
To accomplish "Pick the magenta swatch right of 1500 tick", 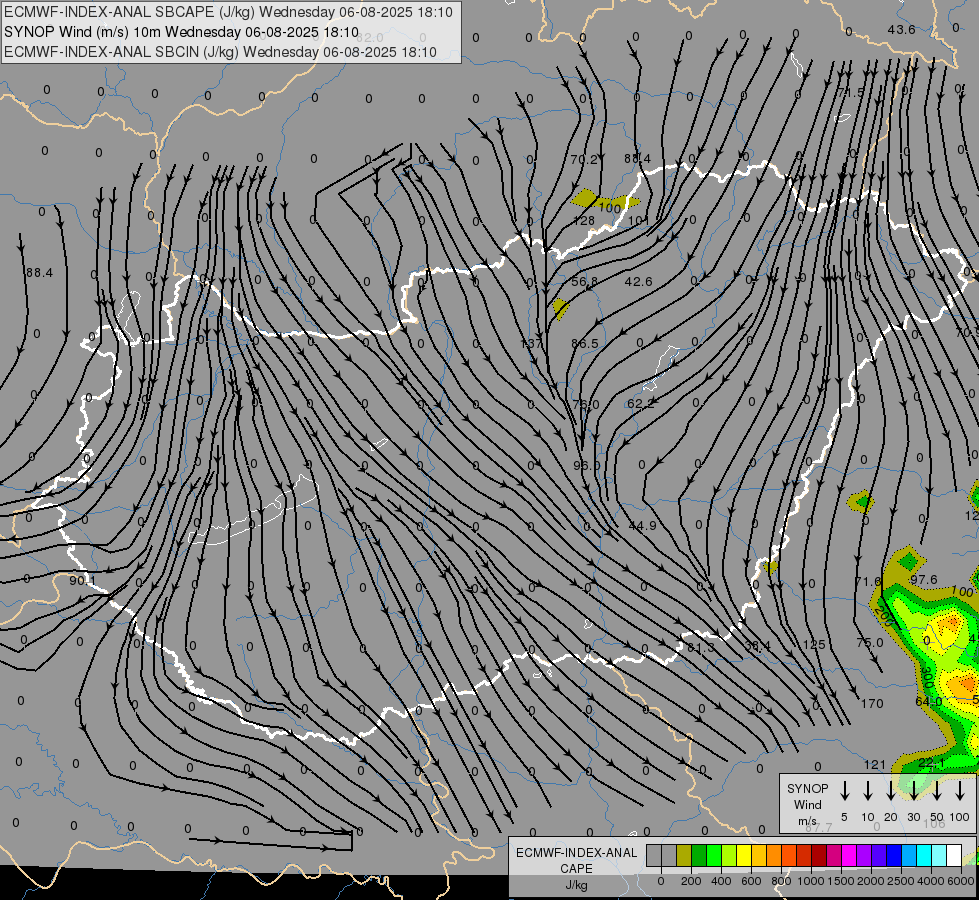I will tap(849, 855).
